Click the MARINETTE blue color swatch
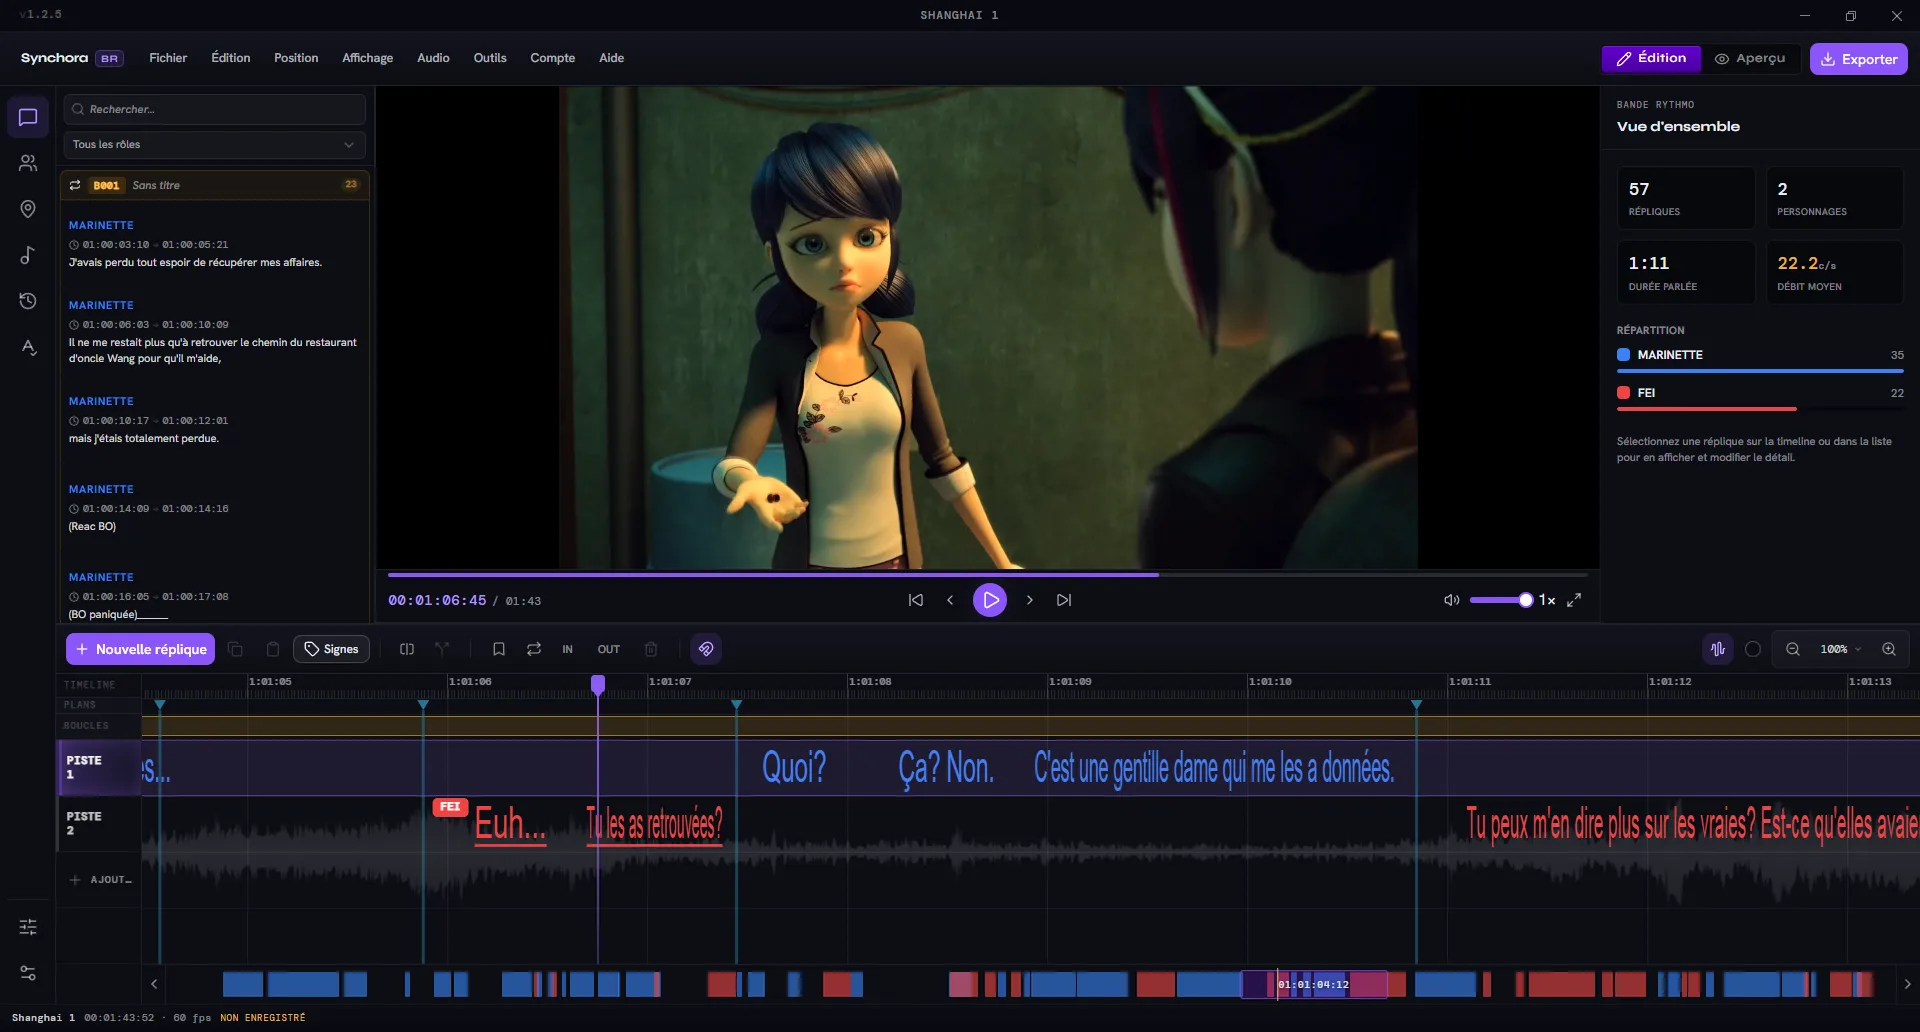 click(x=1623, y=355)
